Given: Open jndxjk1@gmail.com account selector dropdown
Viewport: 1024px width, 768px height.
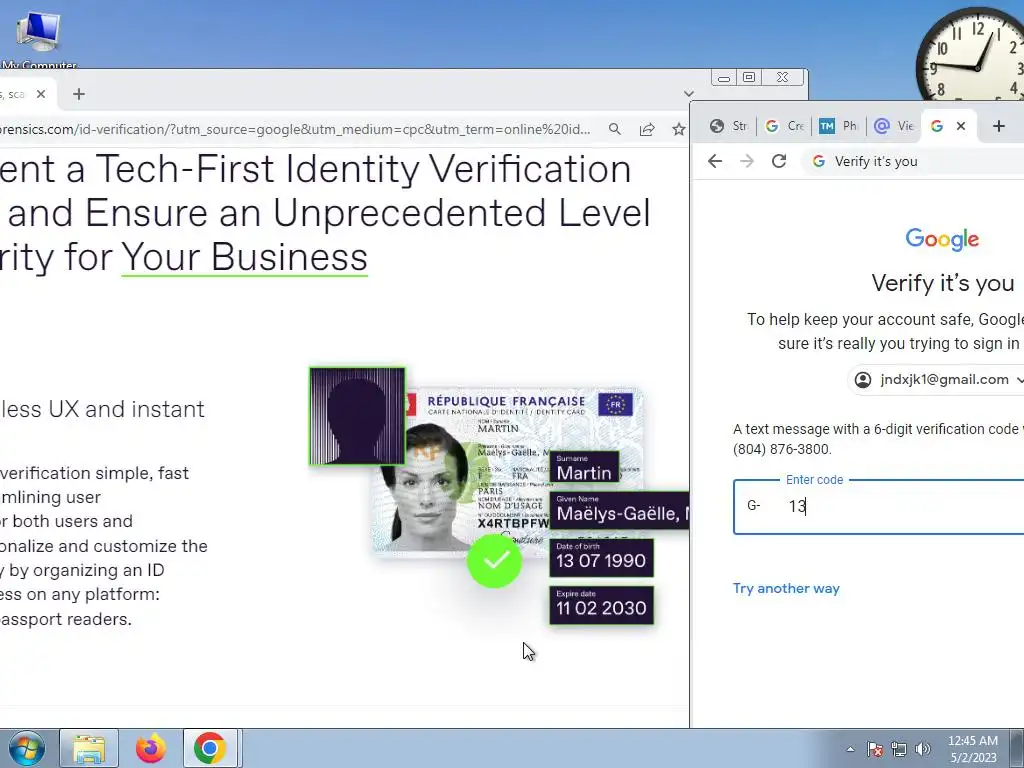Looking at the screenshot, I should tap(938, 379).
